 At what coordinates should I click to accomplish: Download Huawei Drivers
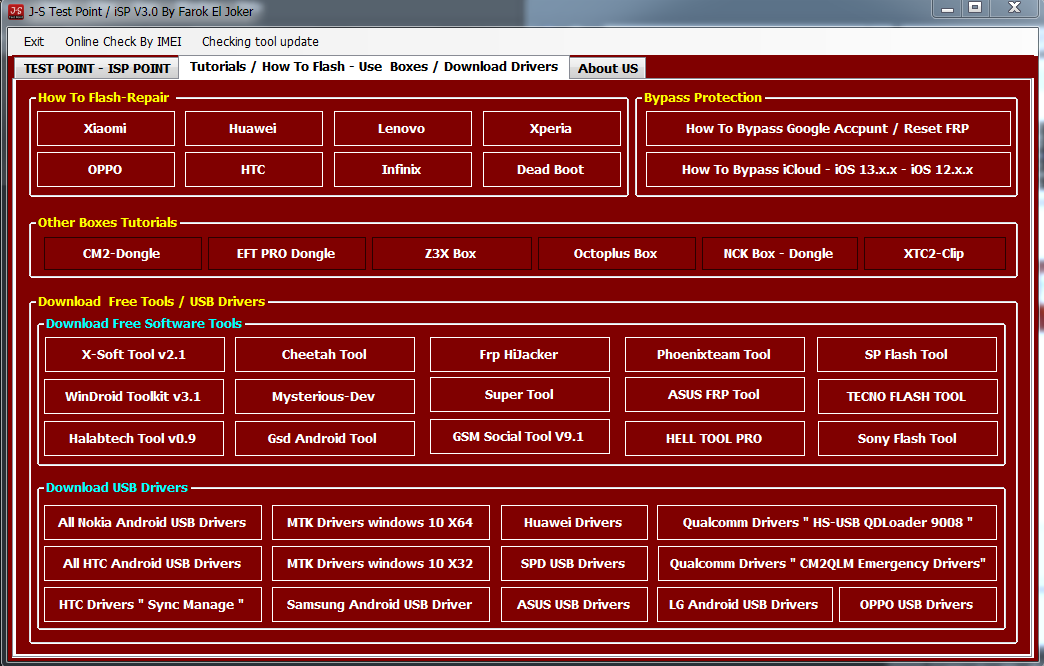click(574, 522)
